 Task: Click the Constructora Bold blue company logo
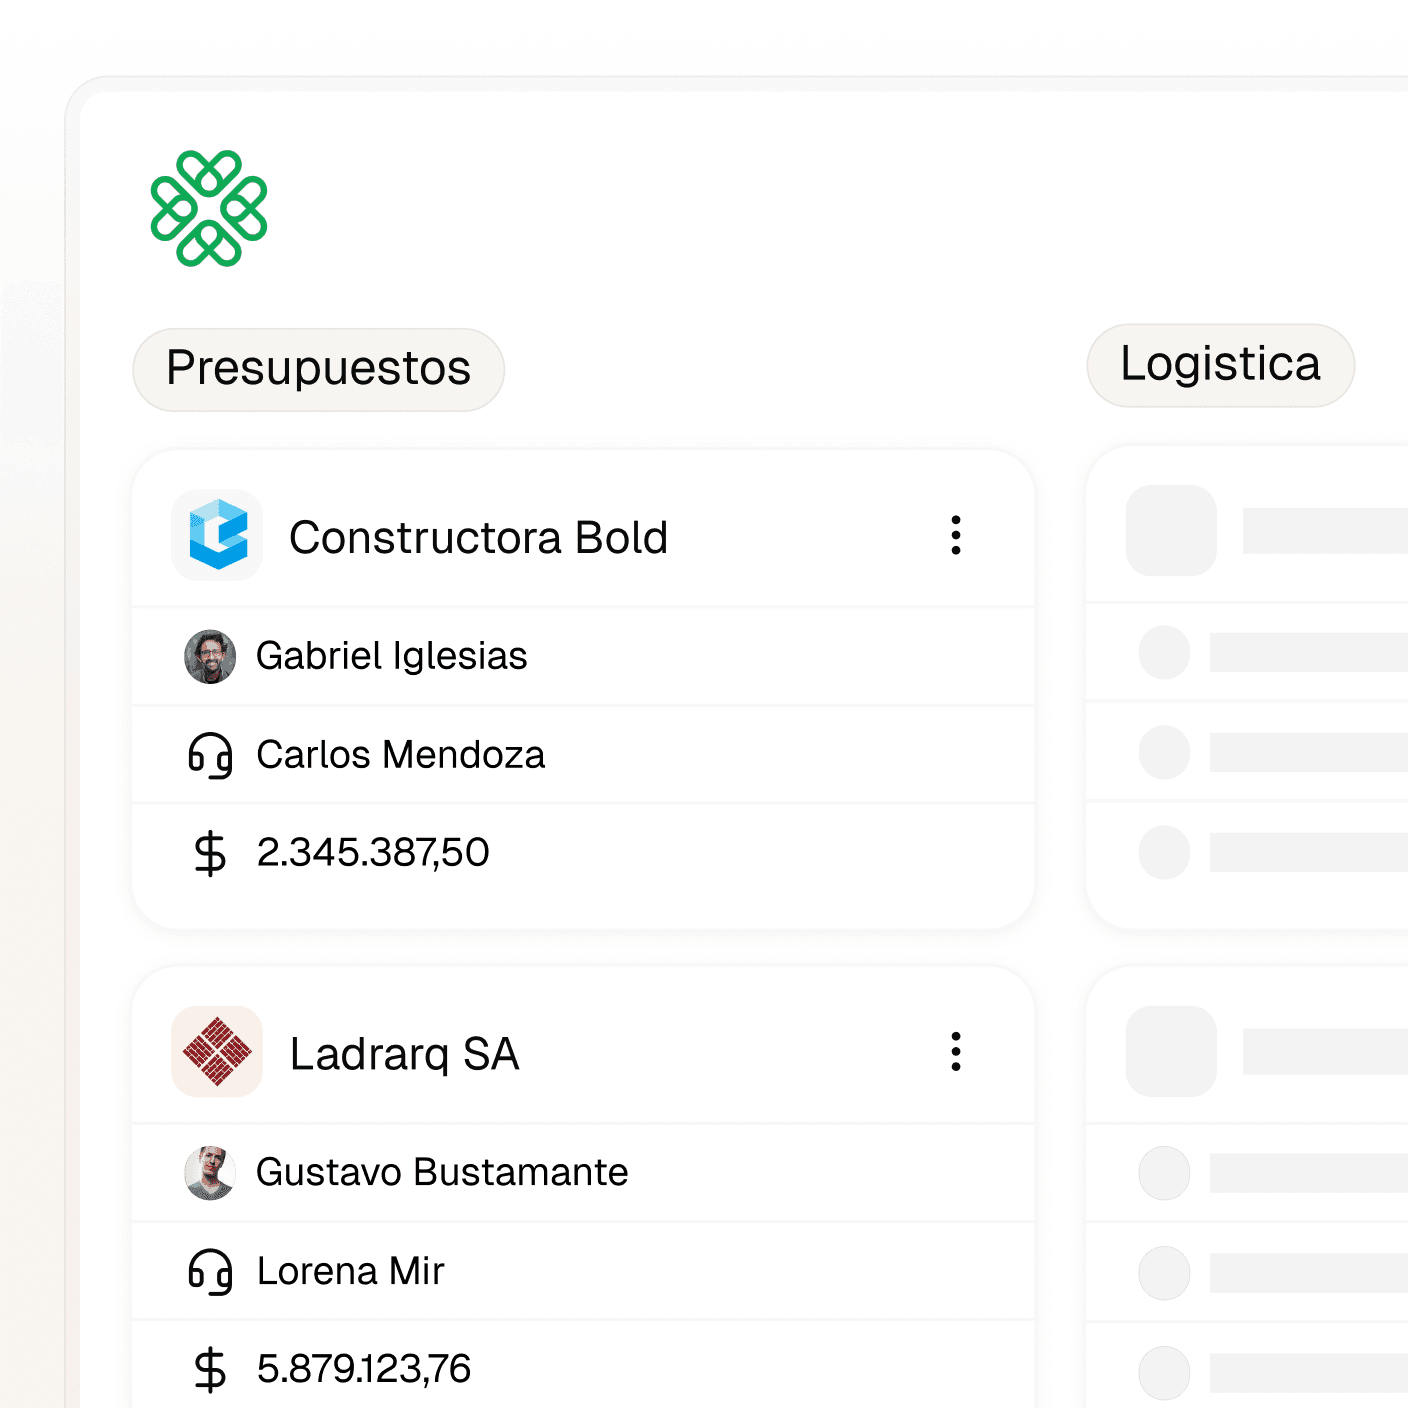click(x=217, y=535)
